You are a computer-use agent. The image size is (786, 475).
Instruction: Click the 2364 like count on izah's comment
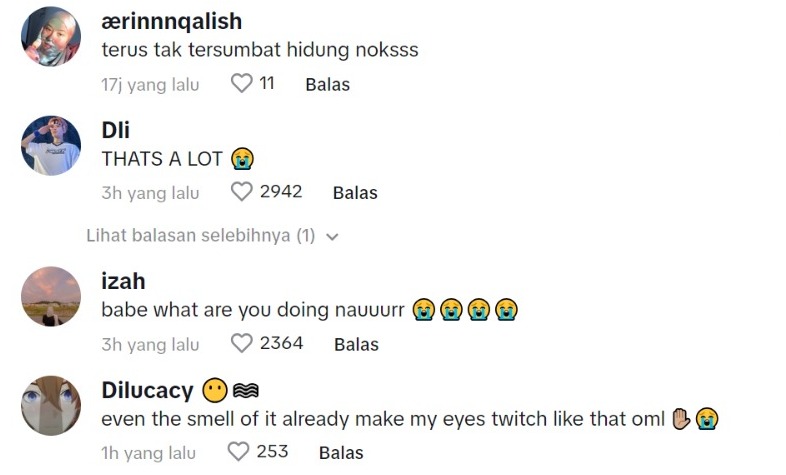pyautogui.click(x=281, y=344)
